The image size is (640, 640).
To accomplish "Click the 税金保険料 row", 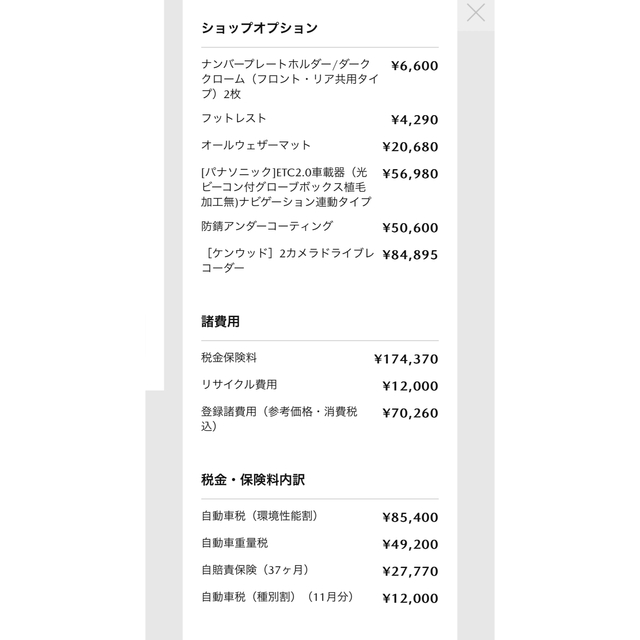I will (320, 358).
